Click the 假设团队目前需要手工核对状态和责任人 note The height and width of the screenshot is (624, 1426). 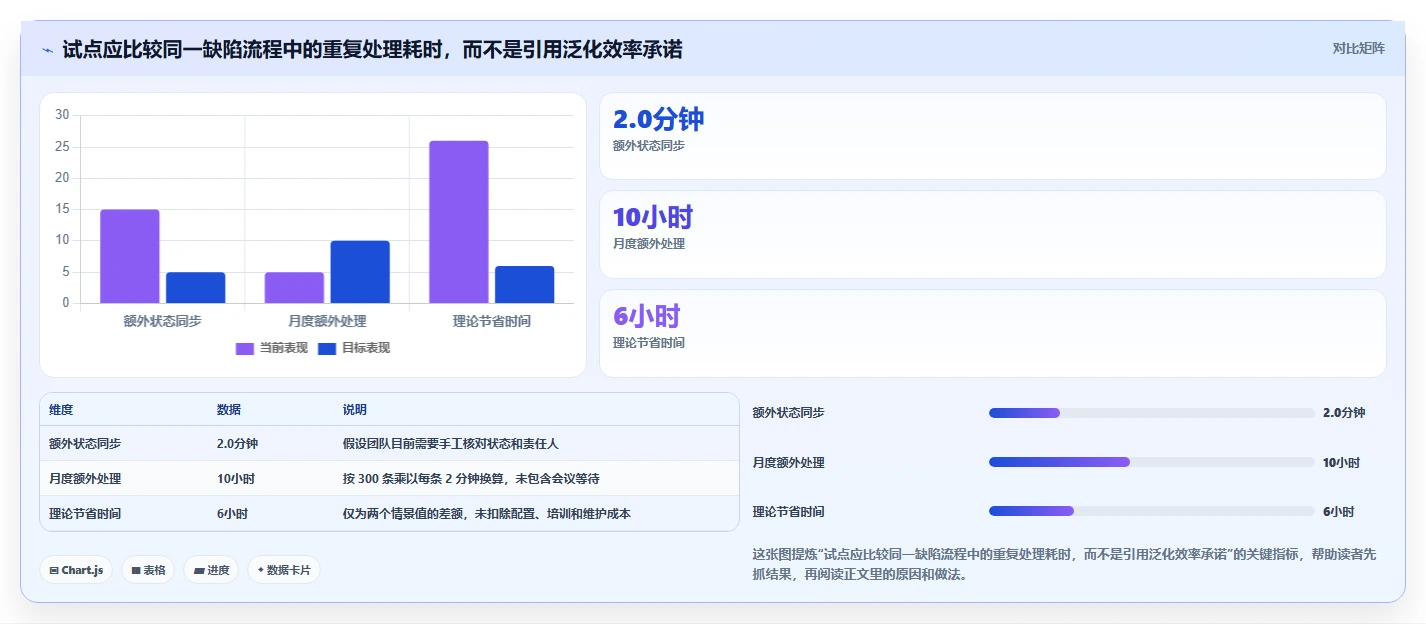click(451, 444)
